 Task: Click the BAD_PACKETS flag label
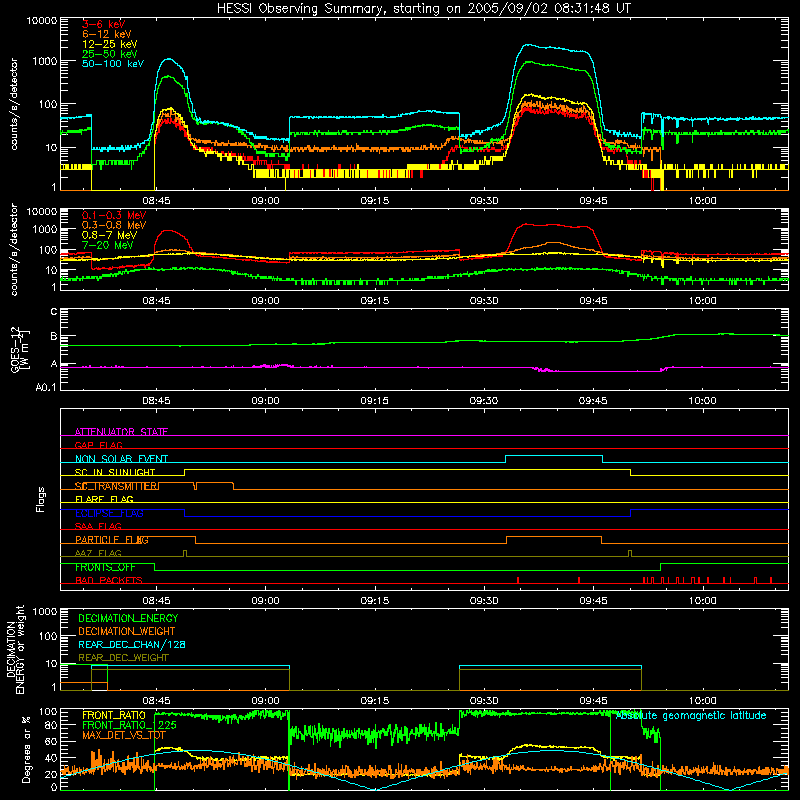pyautogui.click(x=109, y=580)
